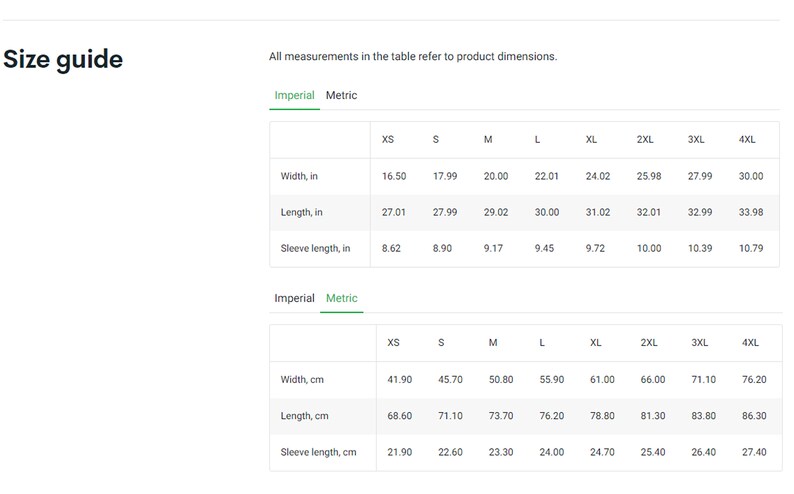Click the 17.99 width value
This screenshot has width=794, height=494.
pyautogui.click(x=445, y=176)
